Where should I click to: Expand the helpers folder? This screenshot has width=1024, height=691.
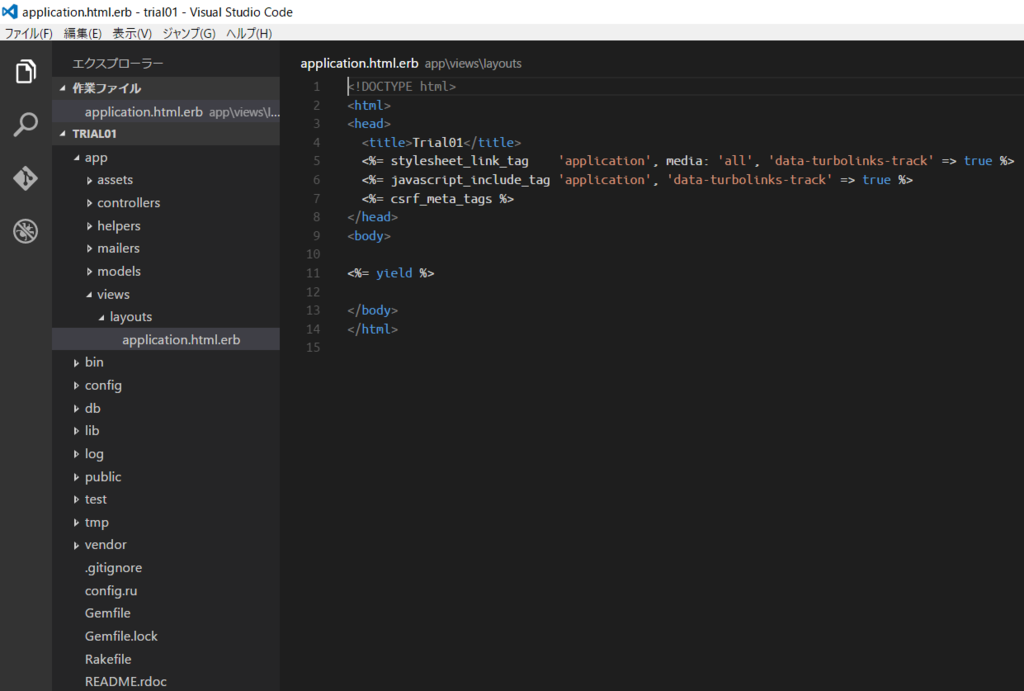tap(89, 226)
